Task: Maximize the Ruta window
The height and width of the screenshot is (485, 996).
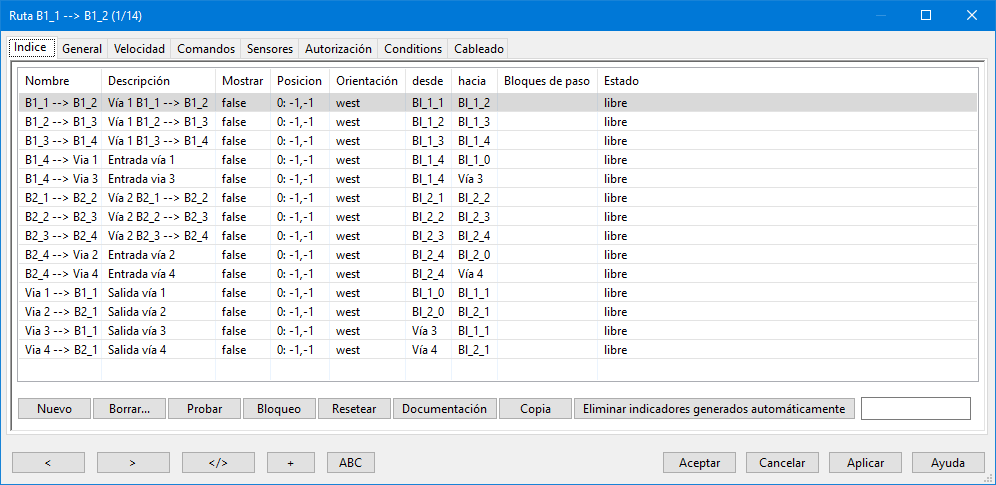Action: (x=926, y=15)
